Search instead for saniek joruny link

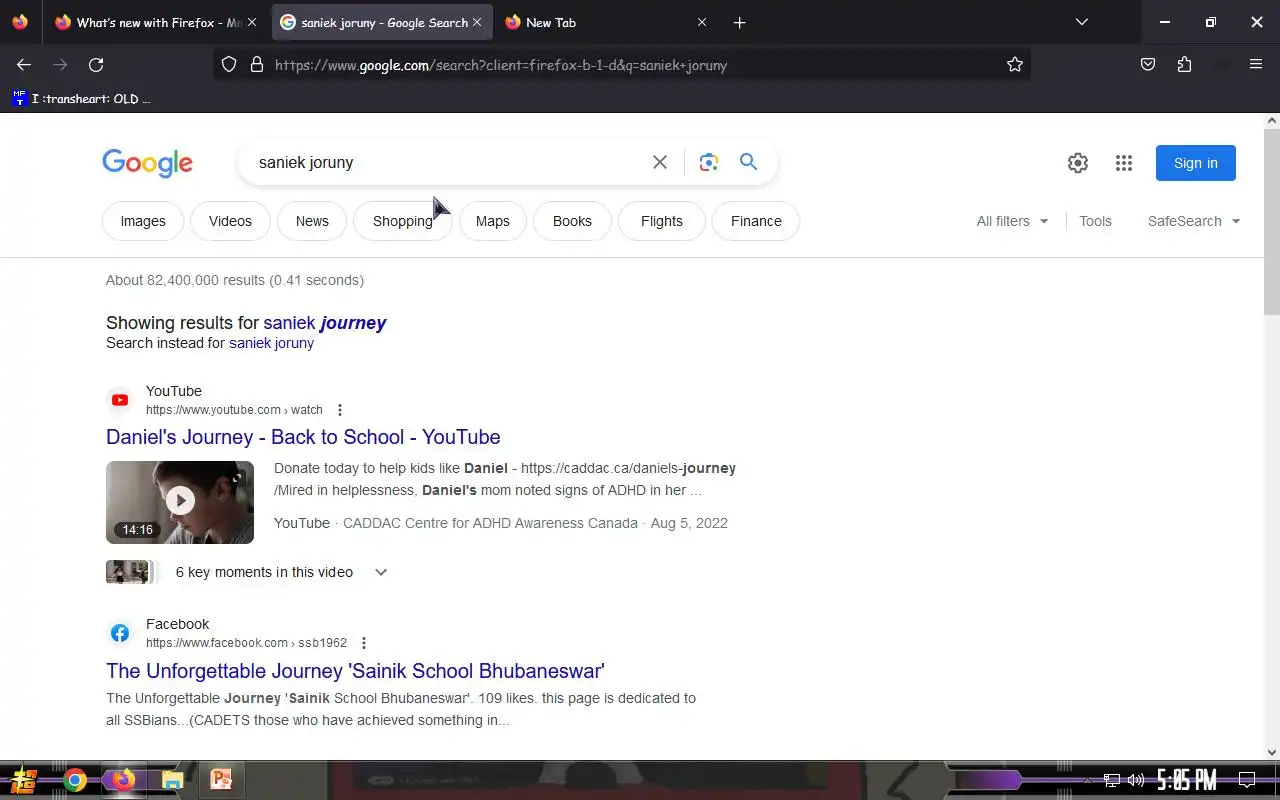click(271, 343)
